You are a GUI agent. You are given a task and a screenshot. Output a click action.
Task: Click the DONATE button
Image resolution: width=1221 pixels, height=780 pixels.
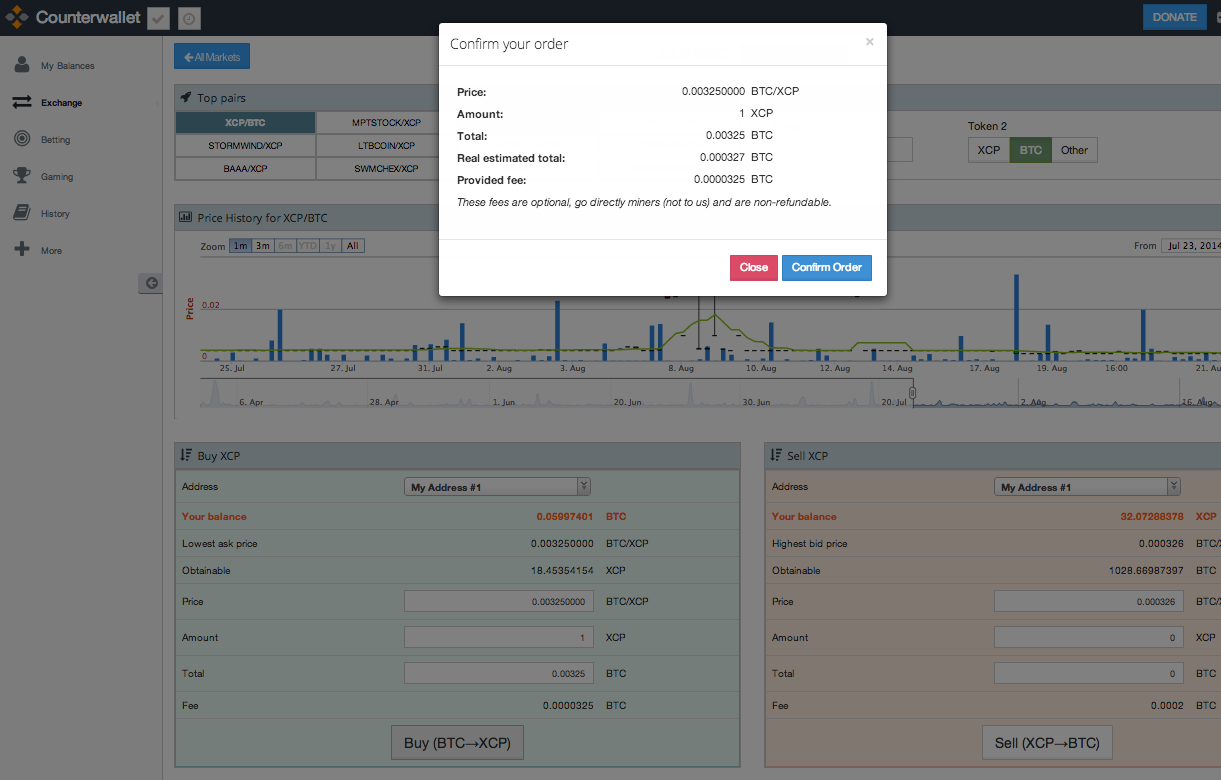pos(1174,17)
